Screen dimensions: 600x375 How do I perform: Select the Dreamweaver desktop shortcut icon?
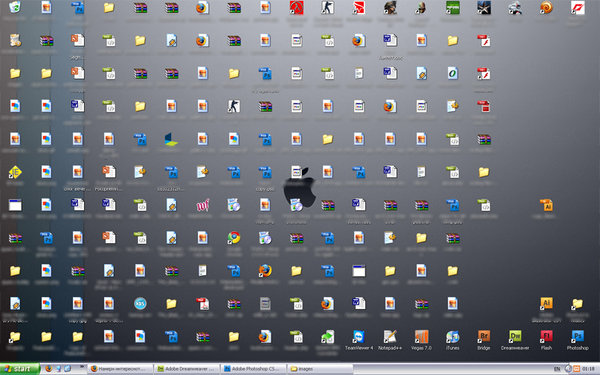pos(515,340)
